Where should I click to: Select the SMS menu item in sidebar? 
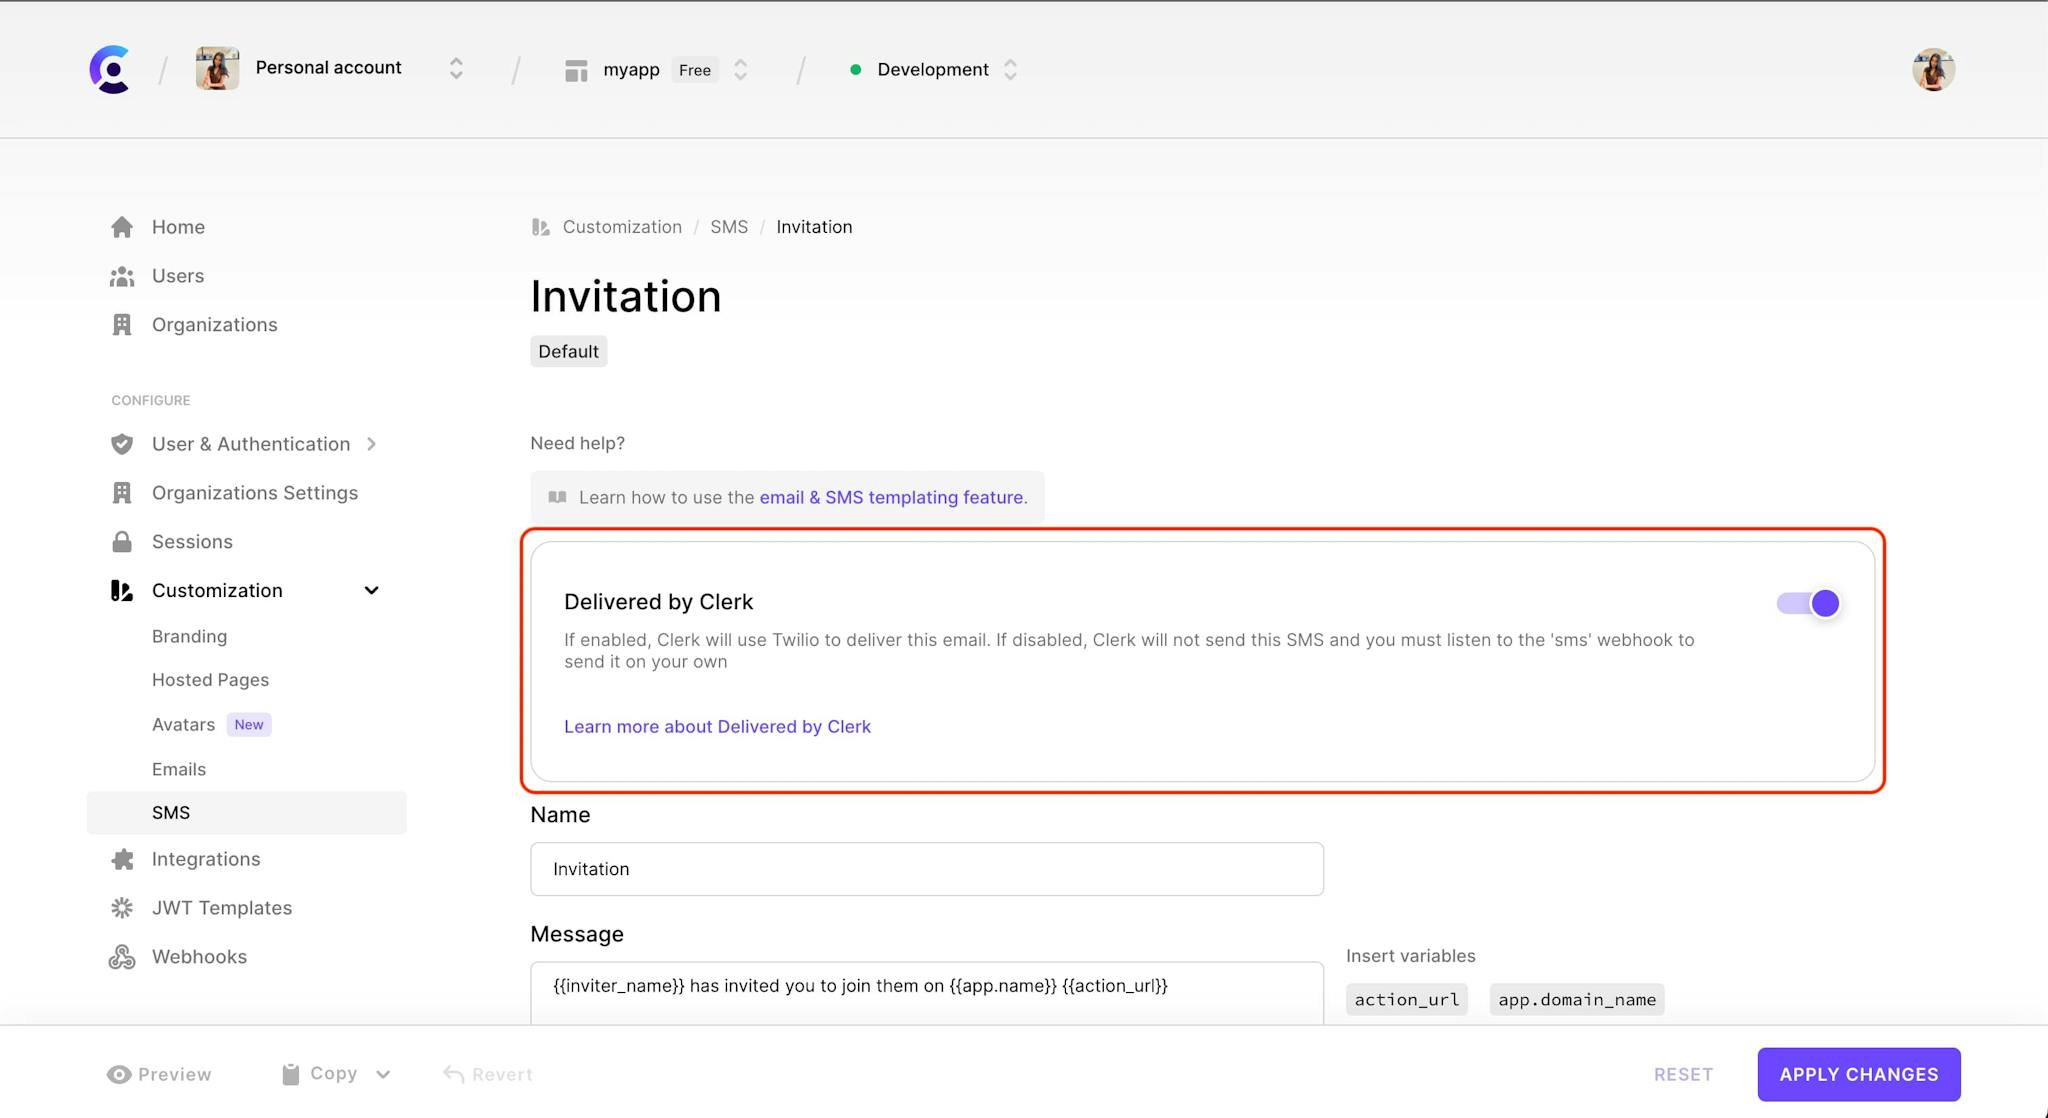(x=171, y=812)
